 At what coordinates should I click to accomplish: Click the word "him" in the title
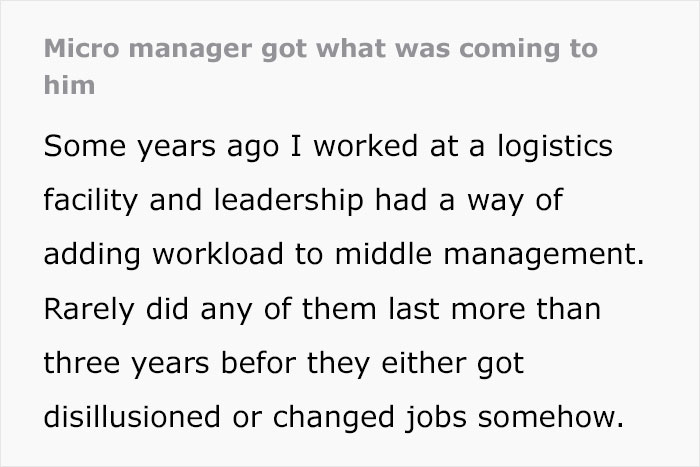pyautogui.click(x=69, y=85)
